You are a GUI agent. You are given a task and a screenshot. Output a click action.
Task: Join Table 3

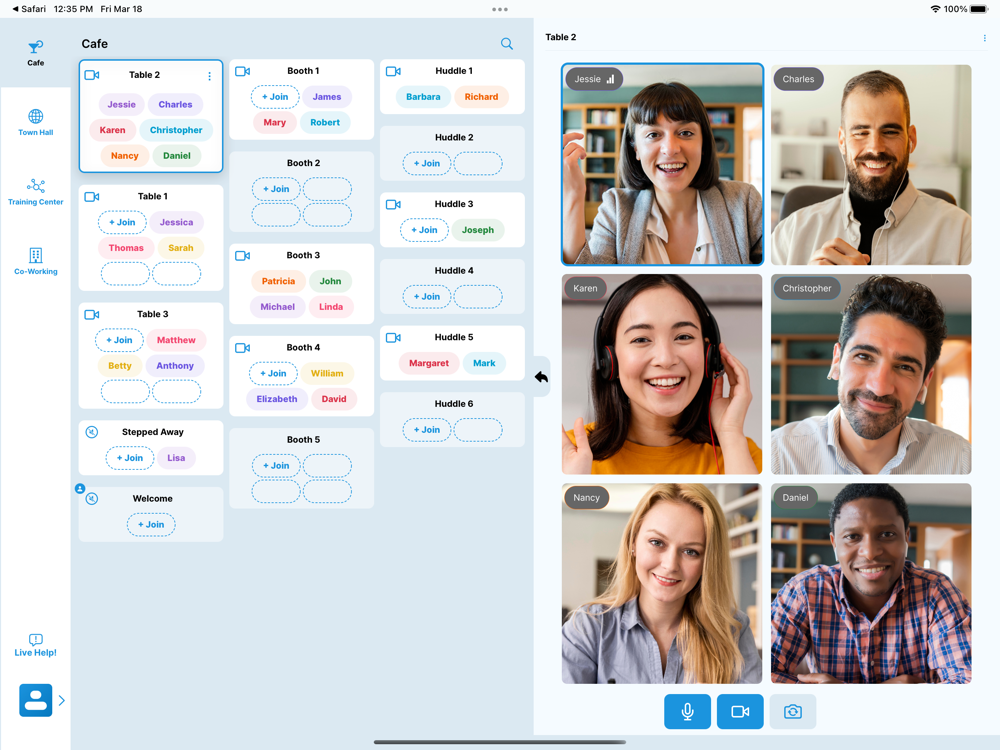[119, 340]
